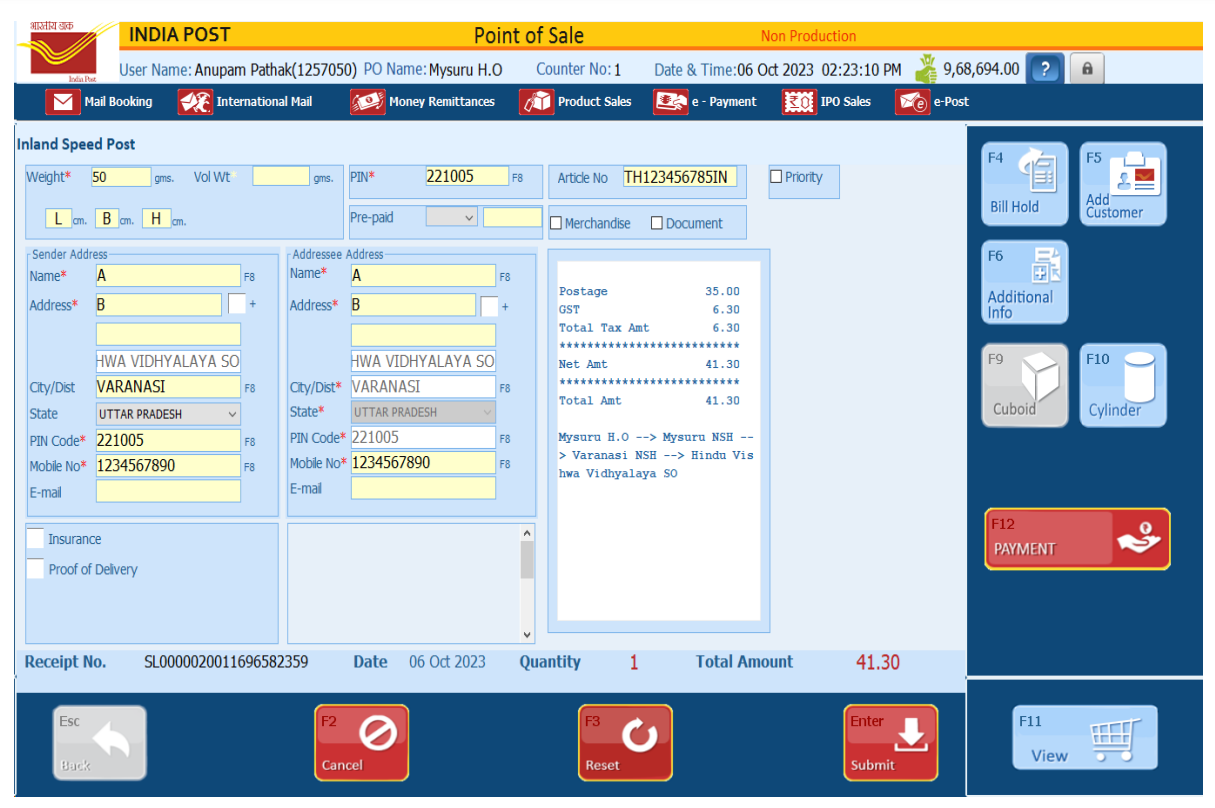
Task: Click F8 next to the top PIN field
Action: coord(517,179)
